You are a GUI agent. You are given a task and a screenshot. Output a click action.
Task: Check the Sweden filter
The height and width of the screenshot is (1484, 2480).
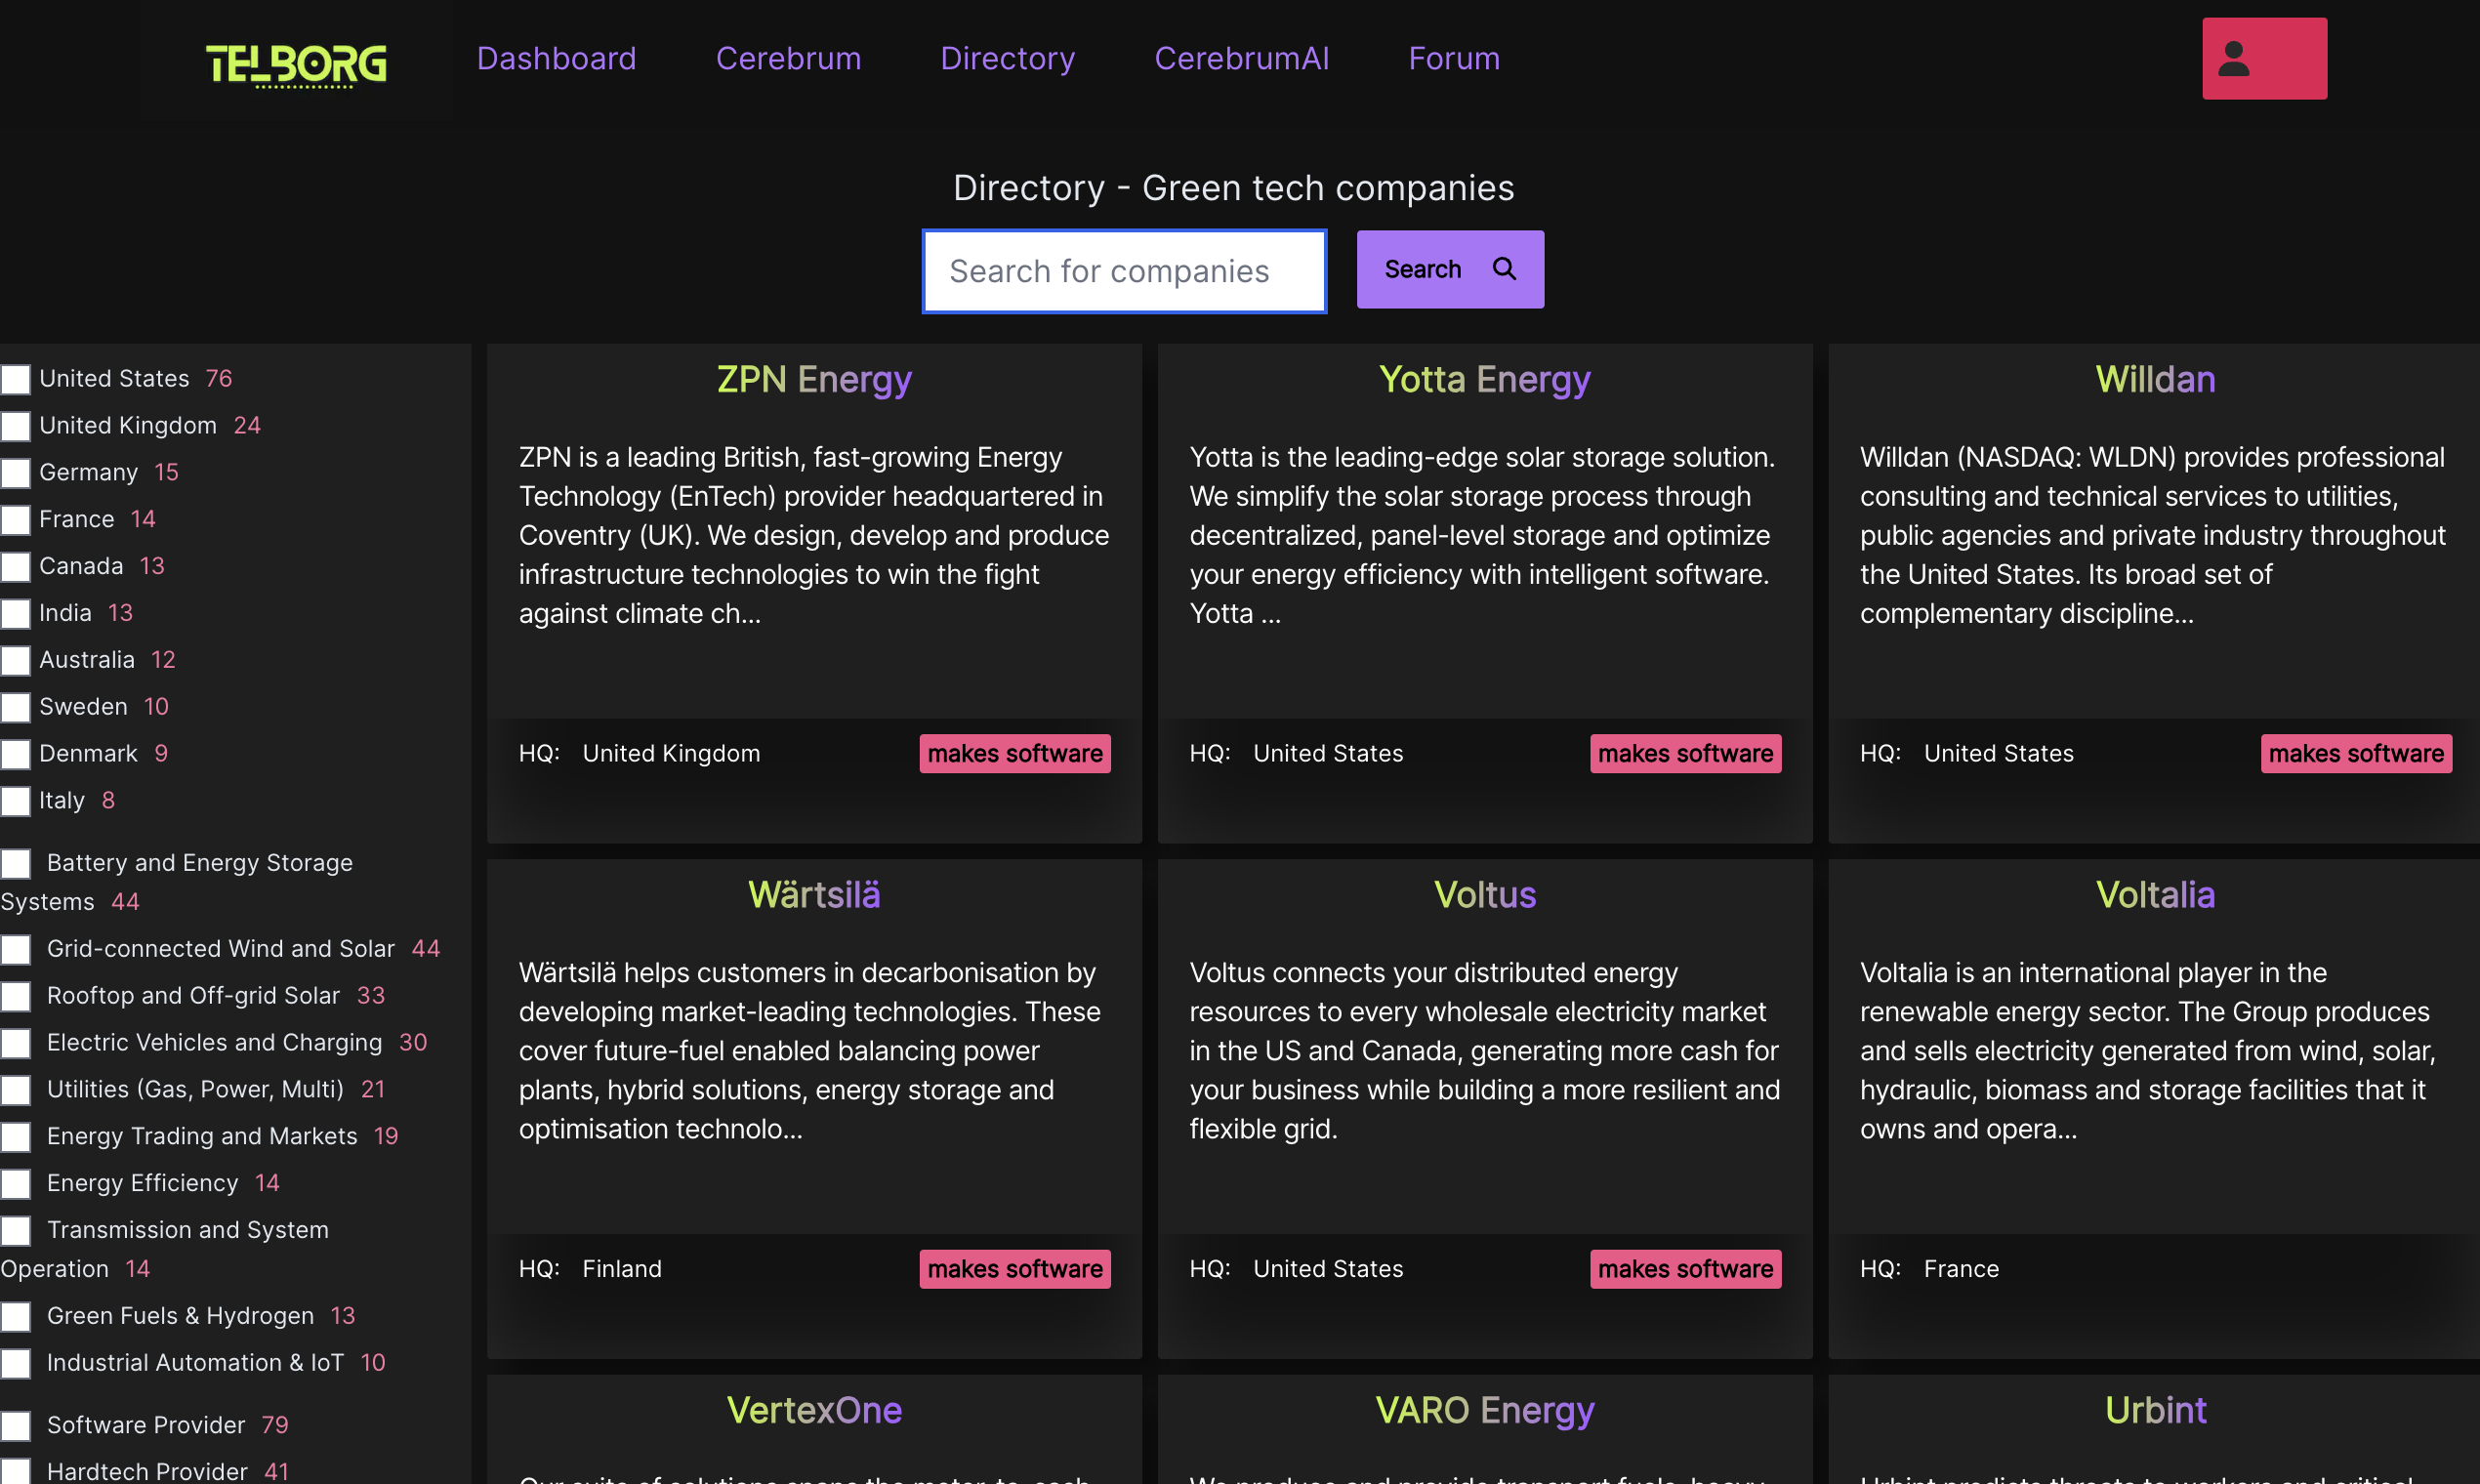(x=16, y=708)
